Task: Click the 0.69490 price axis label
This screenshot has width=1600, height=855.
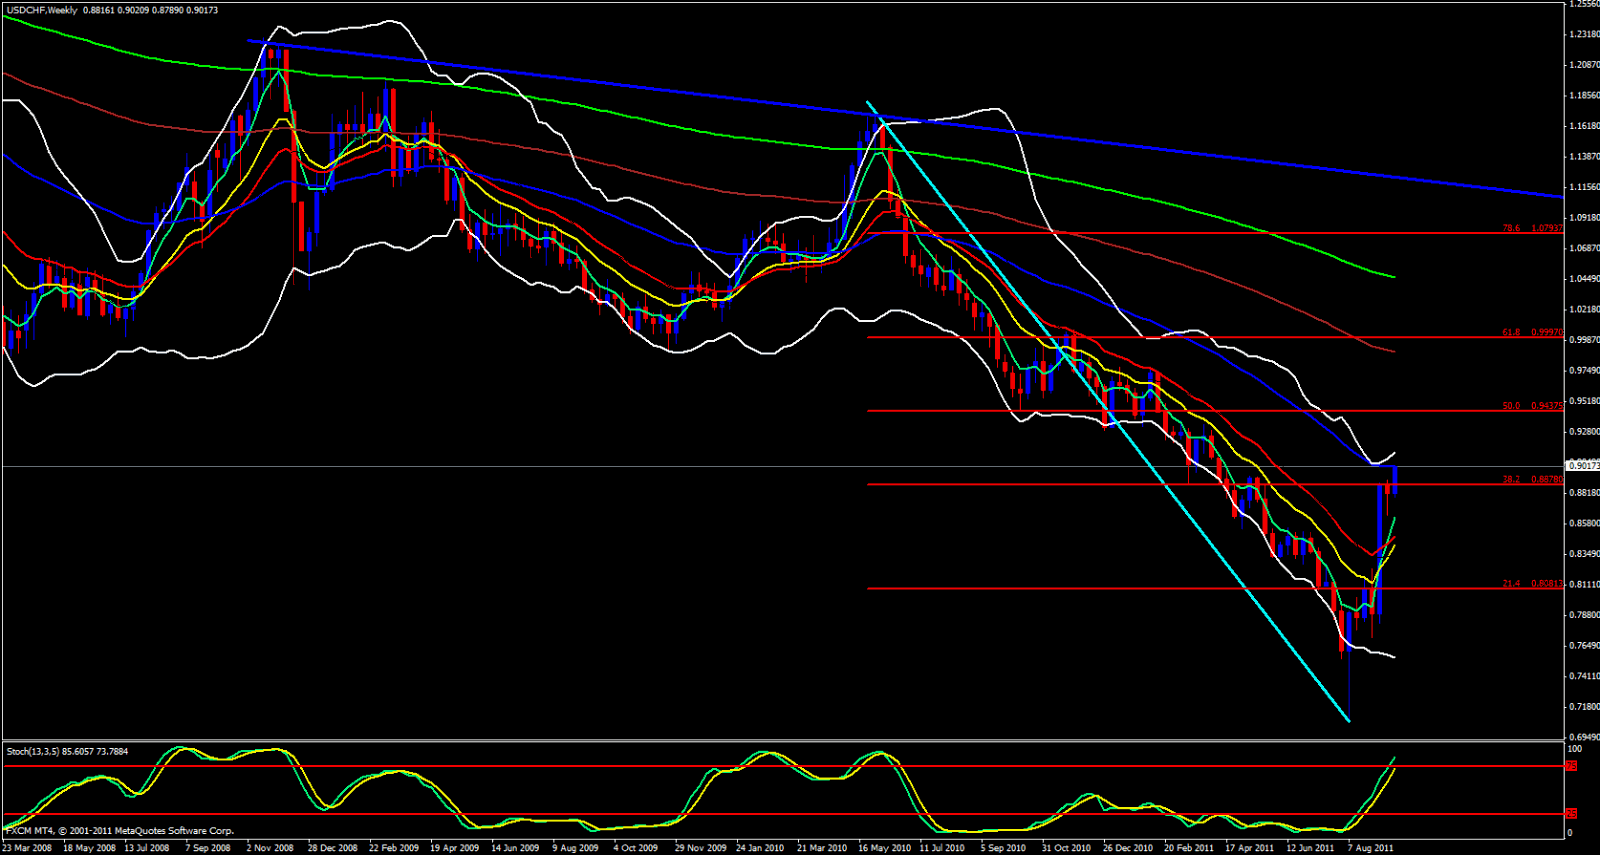Action: coord(1583,737)
